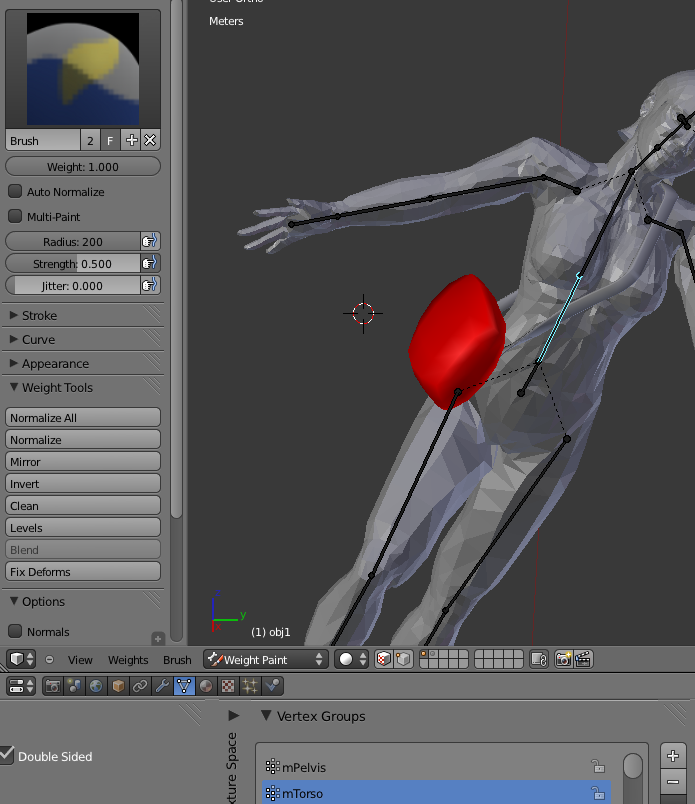Enable the Multi-Paint checkbox
The width and height of the screenshot is (695, 804).
(x=15, y=216)
